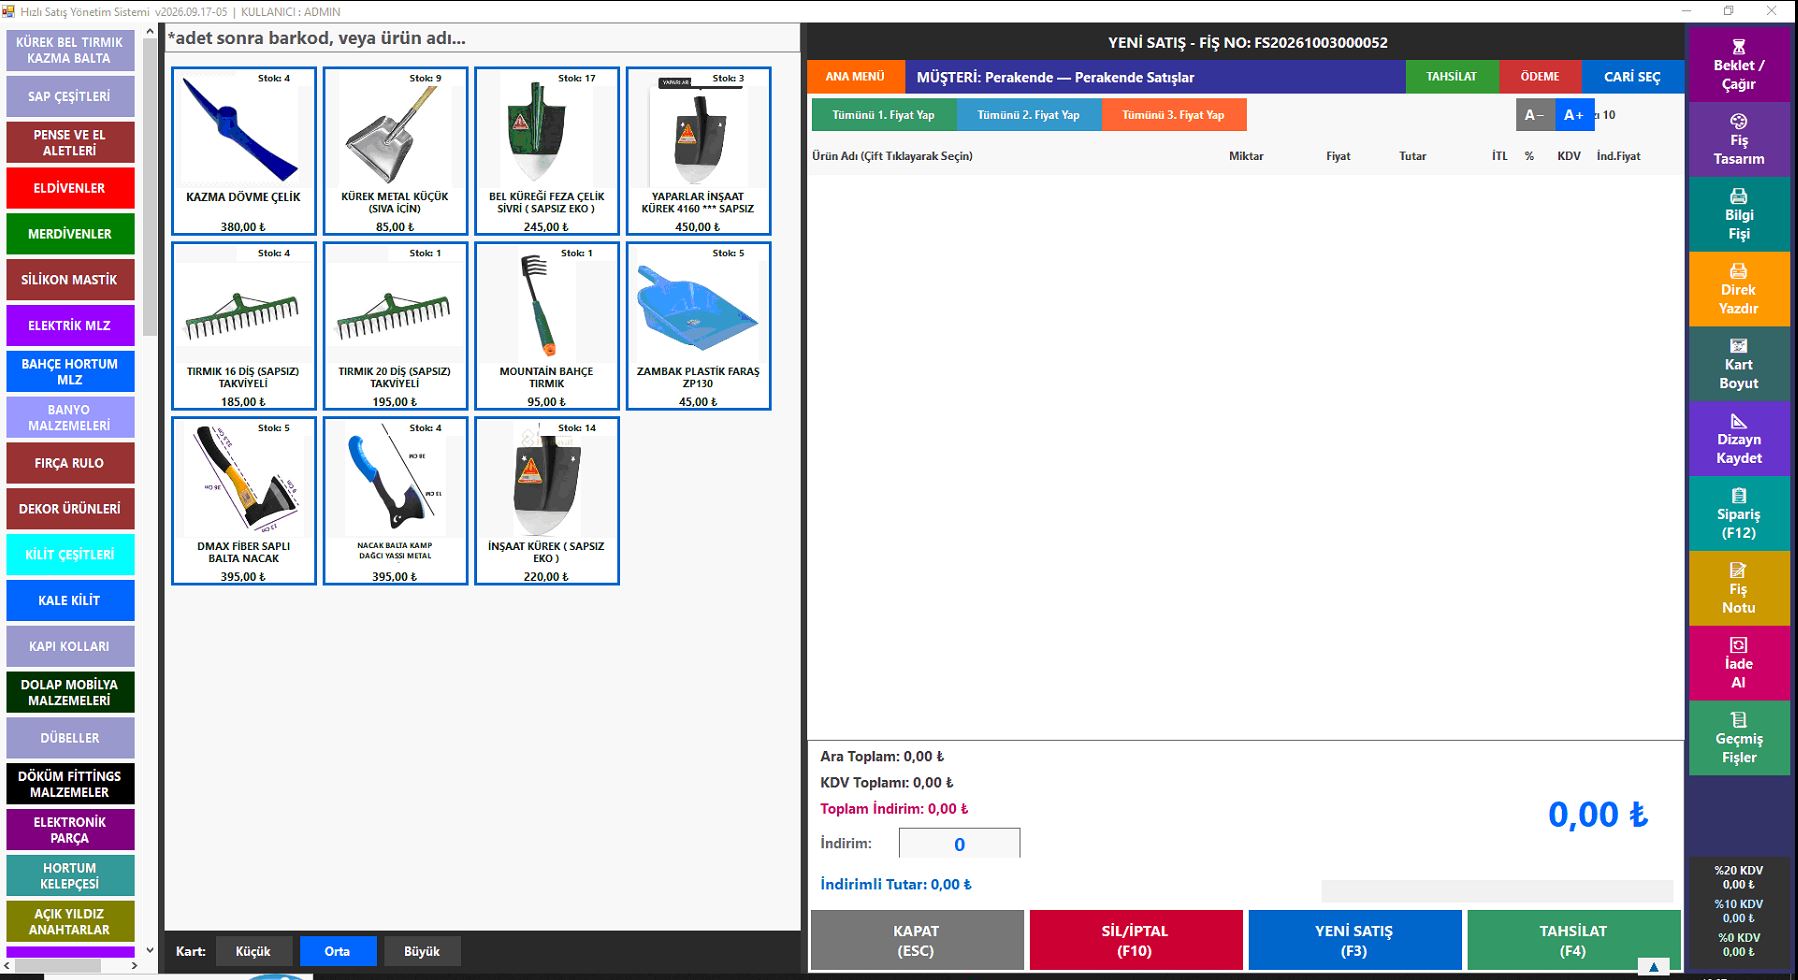Open Sipariş (F12) order button
Image resolution: width=1798 pixels, height=980 pixels.
(x=1738, y=513)
